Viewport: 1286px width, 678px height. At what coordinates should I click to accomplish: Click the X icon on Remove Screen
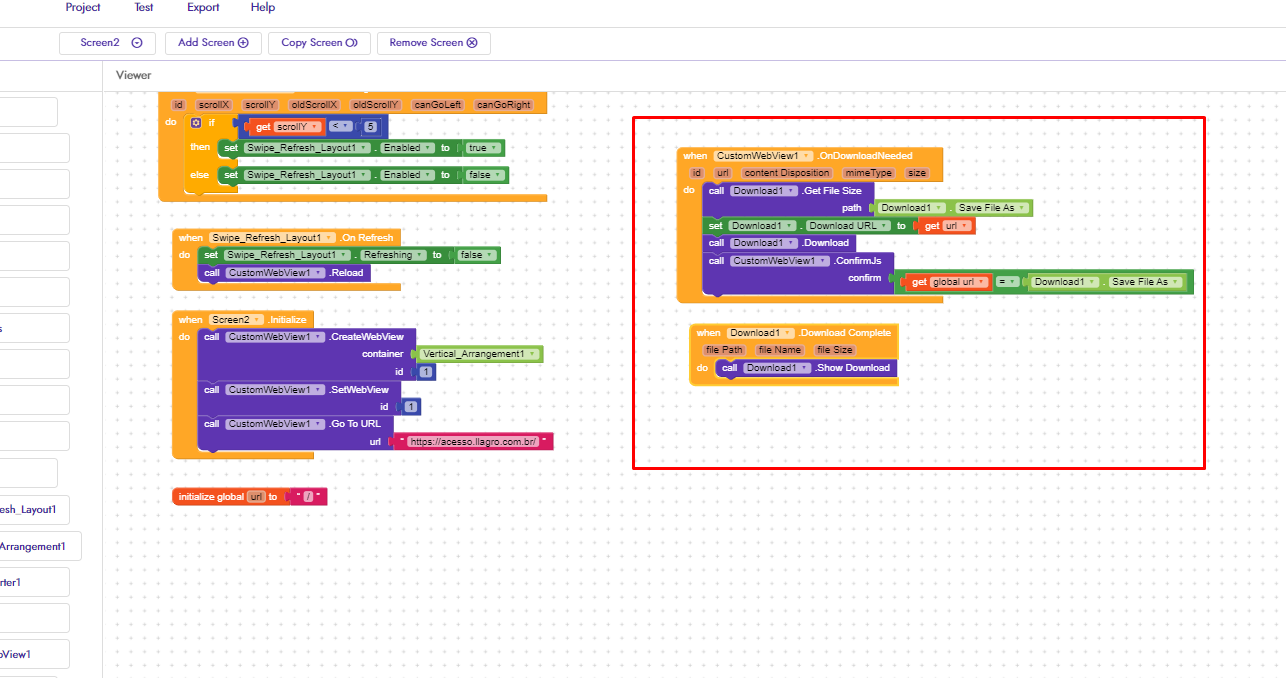(472, 43)
